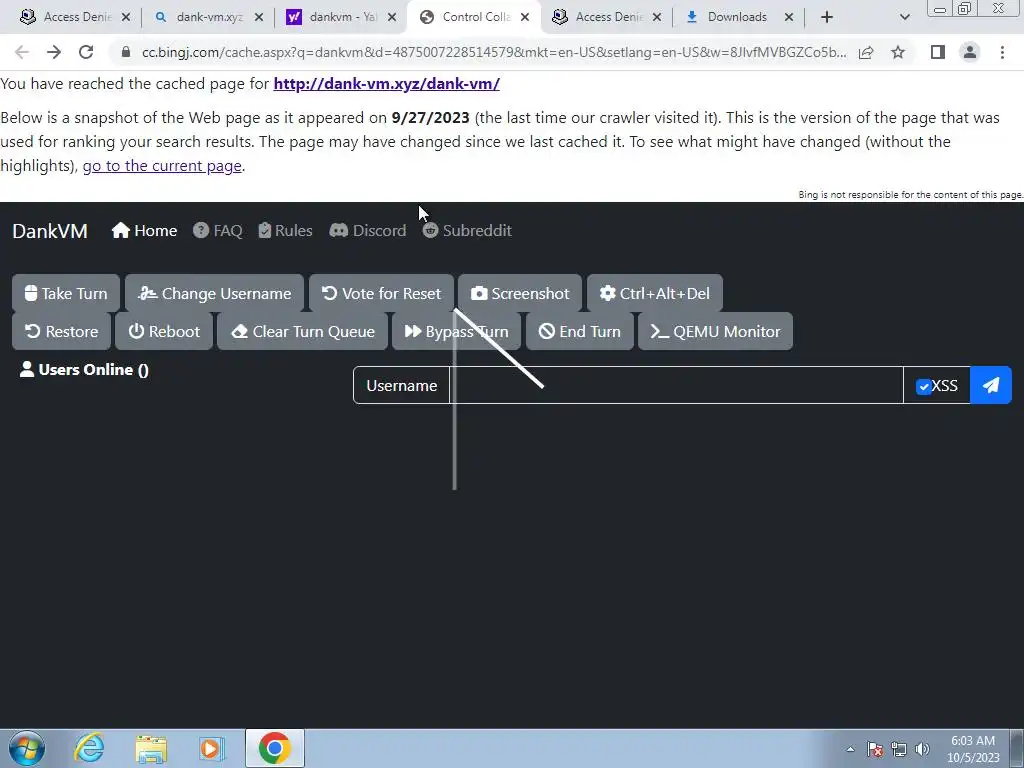Click the Users Online label
This screenshot has height=768, width=1024.
85,370
